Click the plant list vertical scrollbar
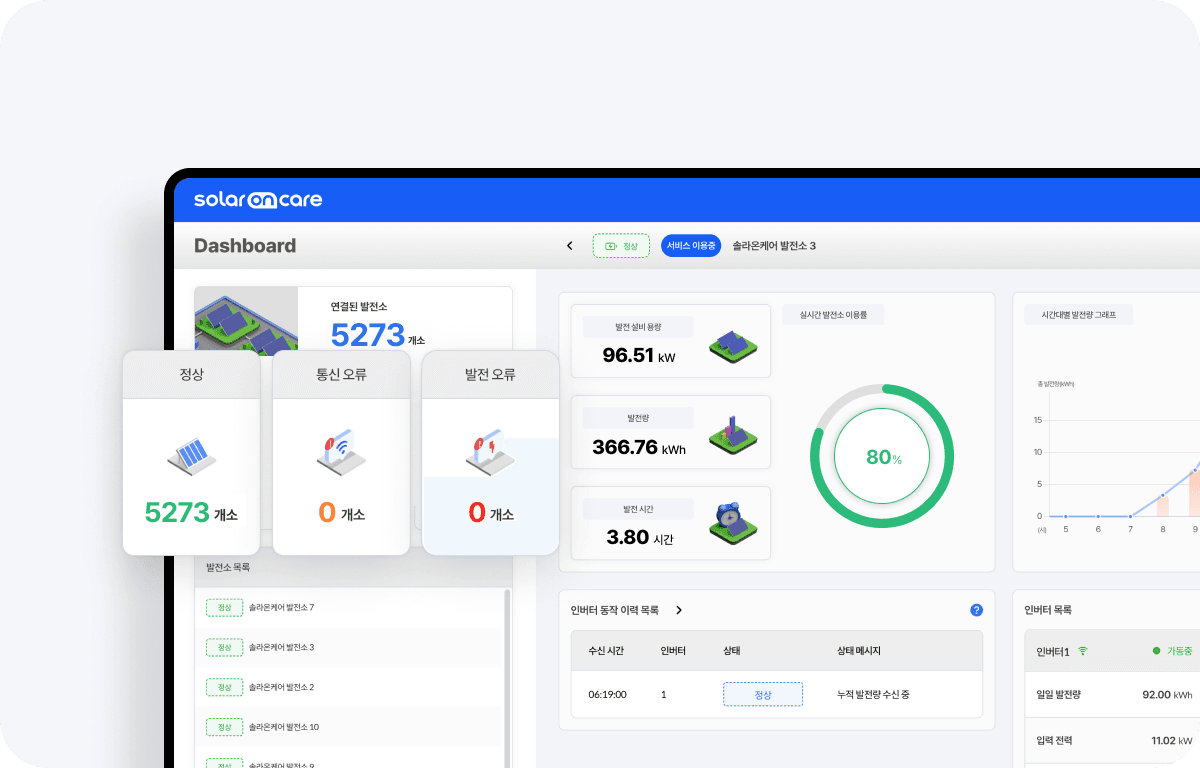 [x=507, y=678]
